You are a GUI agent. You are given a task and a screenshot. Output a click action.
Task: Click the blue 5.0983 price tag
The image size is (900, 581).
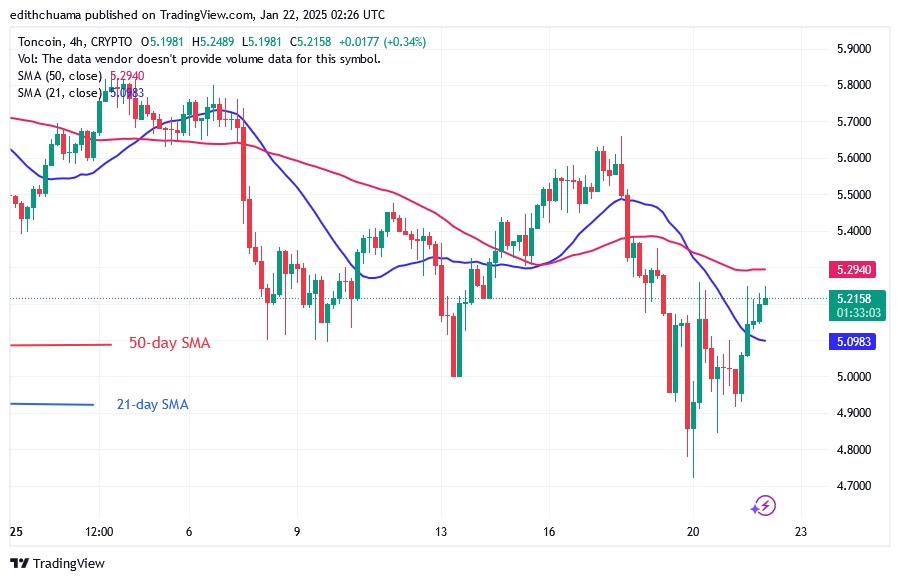853,340
